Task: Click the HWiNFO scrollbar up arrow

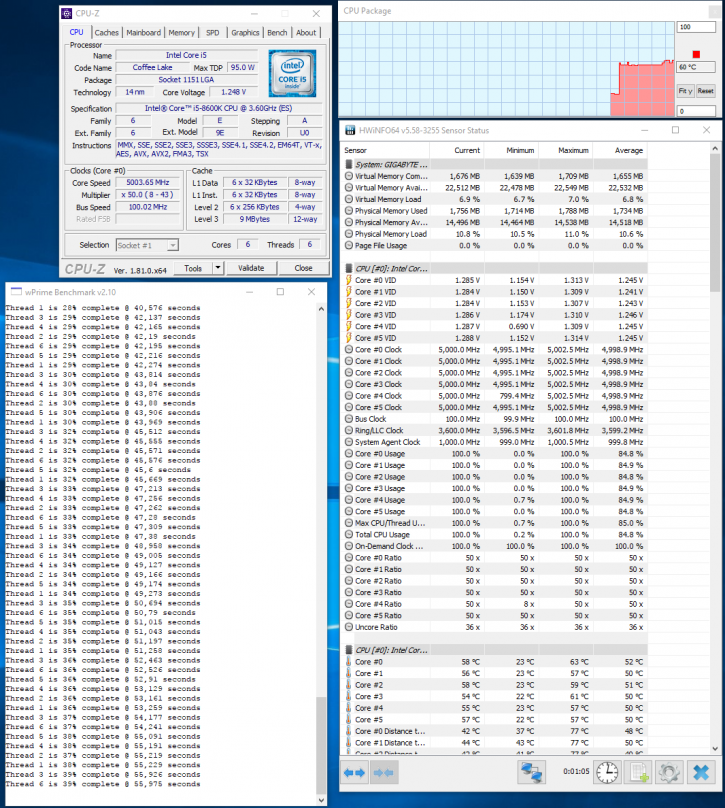Action: [715, 148]
